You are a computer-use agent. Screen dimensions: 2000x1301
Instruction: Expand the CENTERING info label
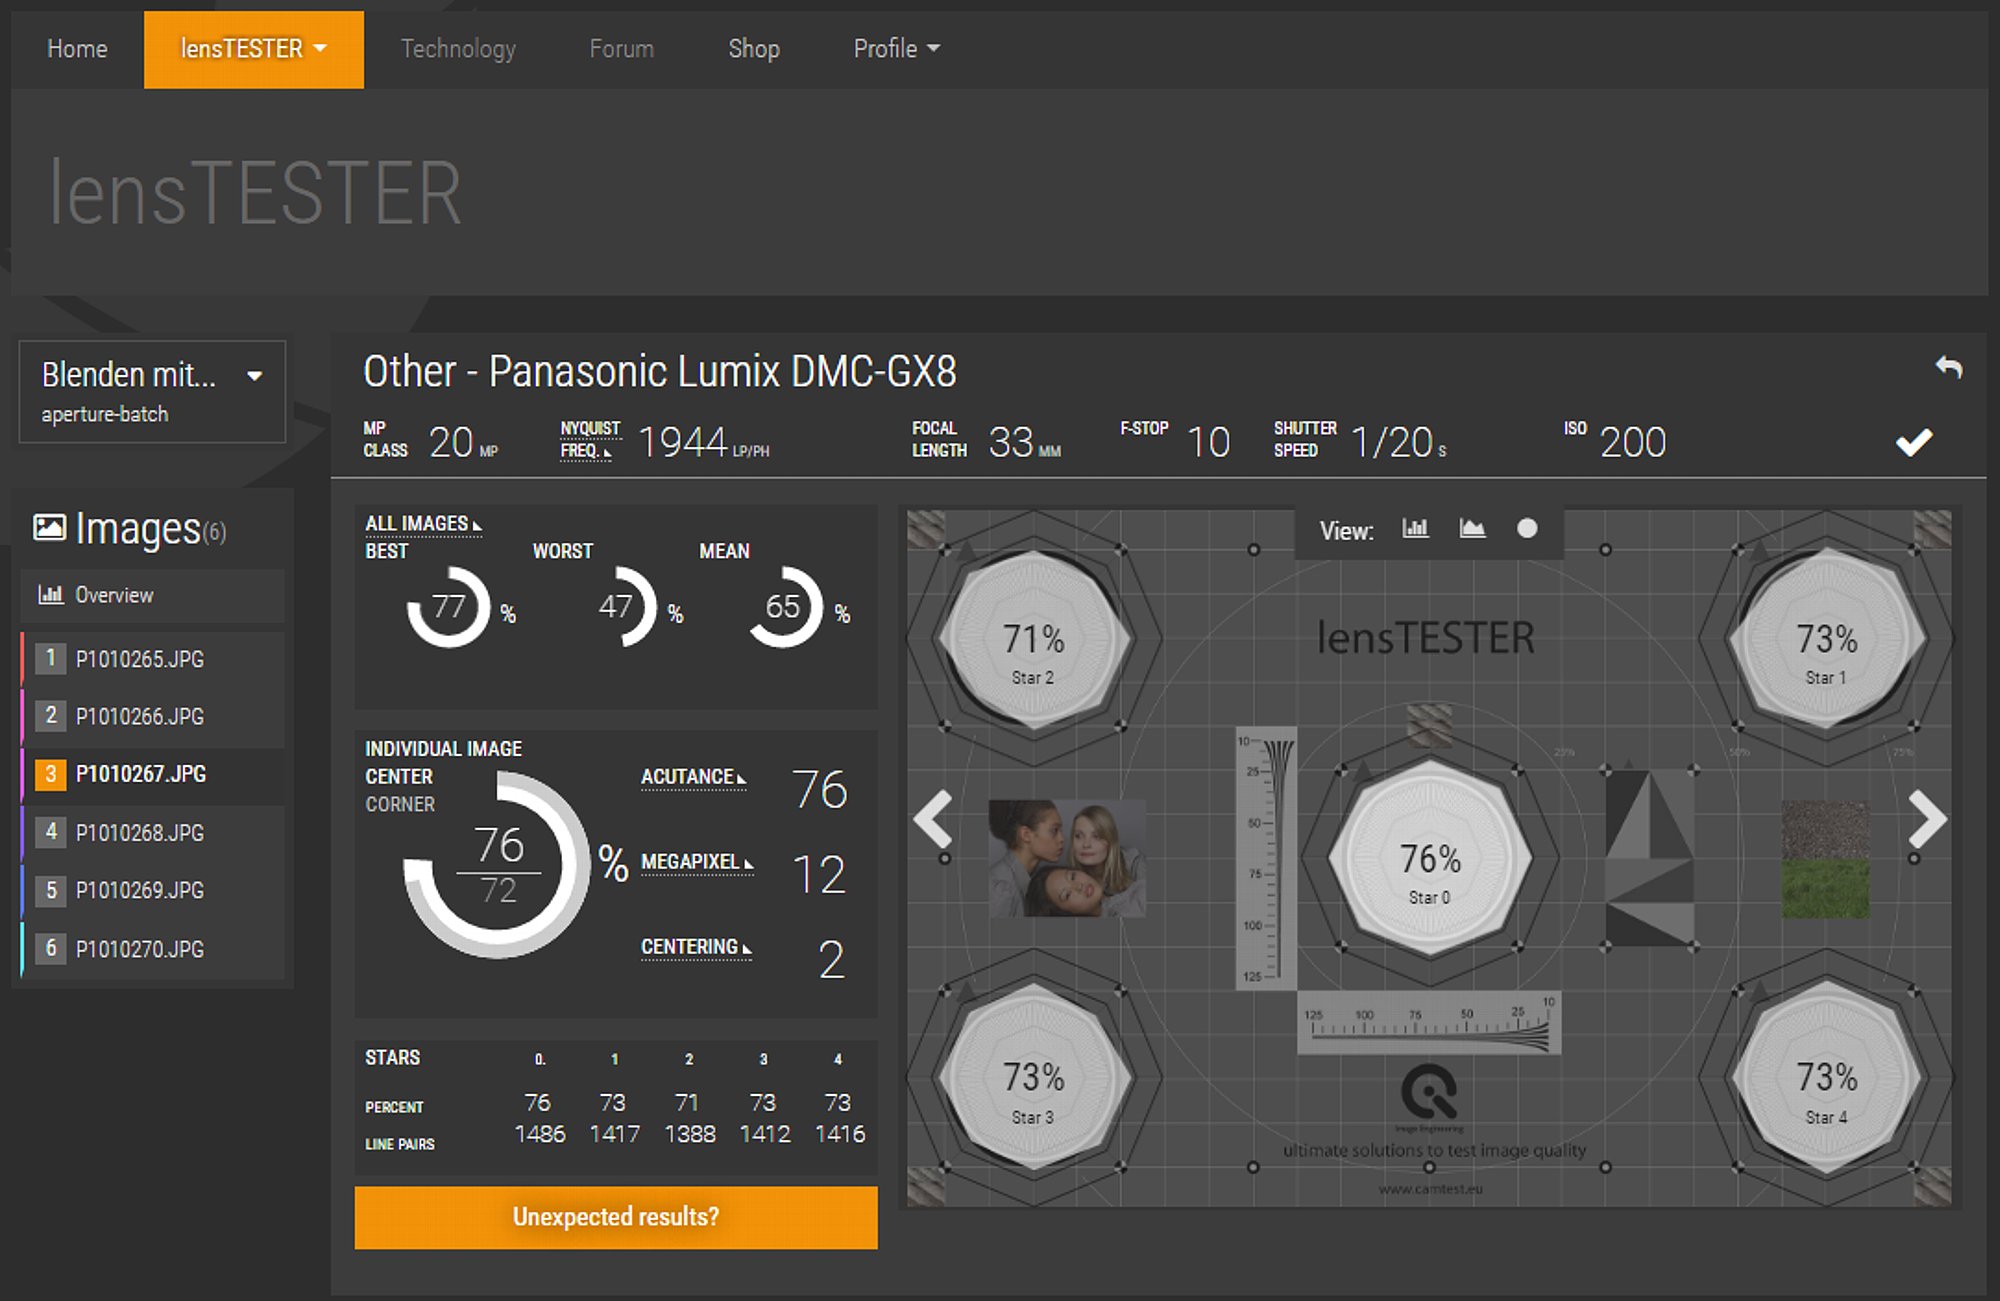[x=695, y=947]
